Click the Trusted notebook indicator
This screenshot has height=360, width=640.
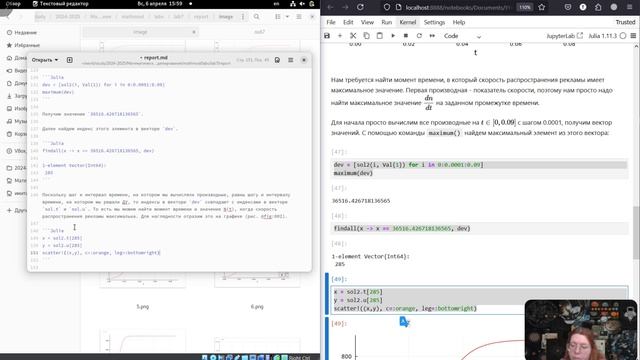[625, 22]
